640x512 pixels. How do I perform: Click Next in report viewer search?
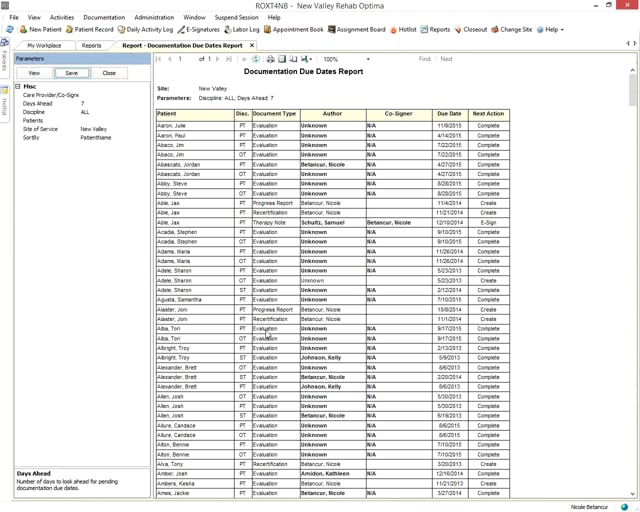446,59
